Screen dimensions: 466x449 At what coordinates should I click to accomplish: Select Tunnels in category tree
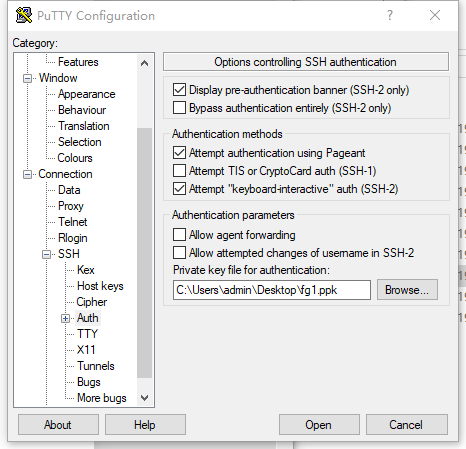pyautogui.click(x=96, y=366)
